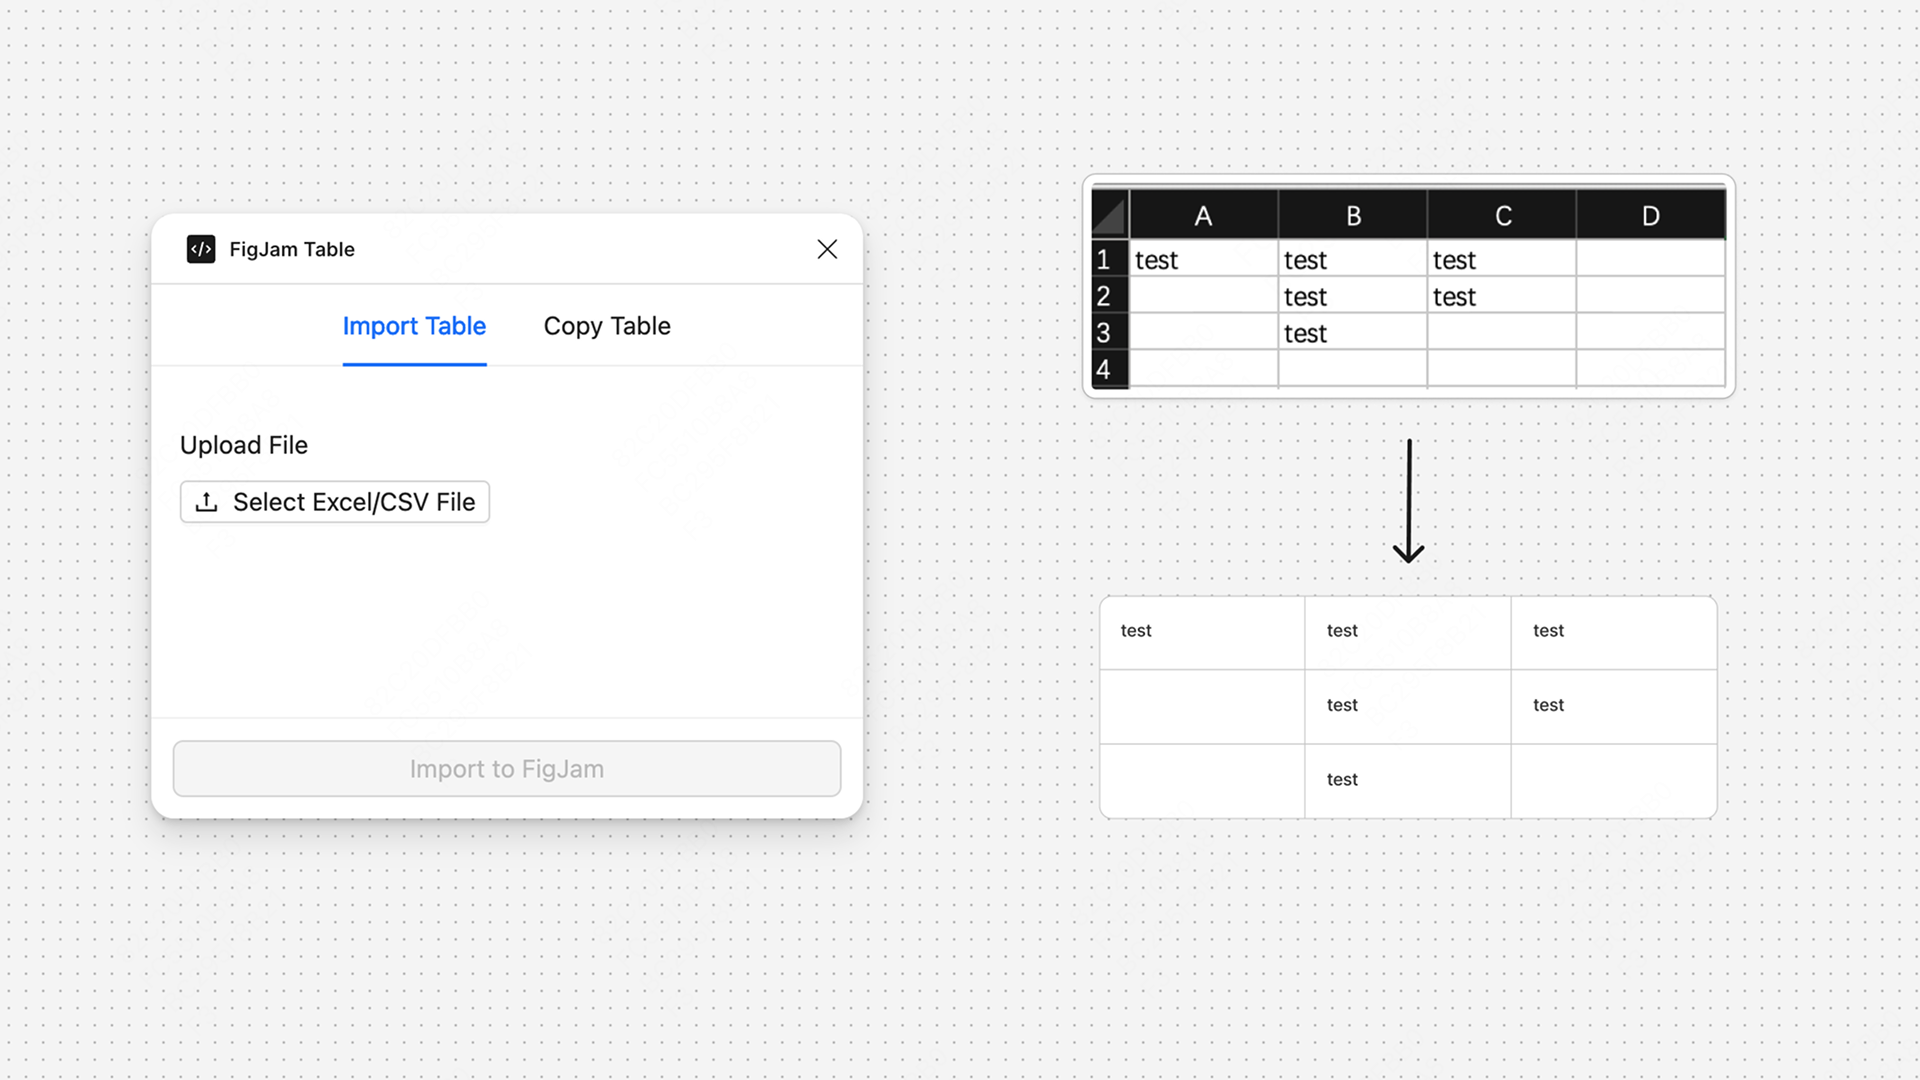1920x1080 pixels.
Task: Click the select-all corner of the spreadsheet
Action: 1110,215
